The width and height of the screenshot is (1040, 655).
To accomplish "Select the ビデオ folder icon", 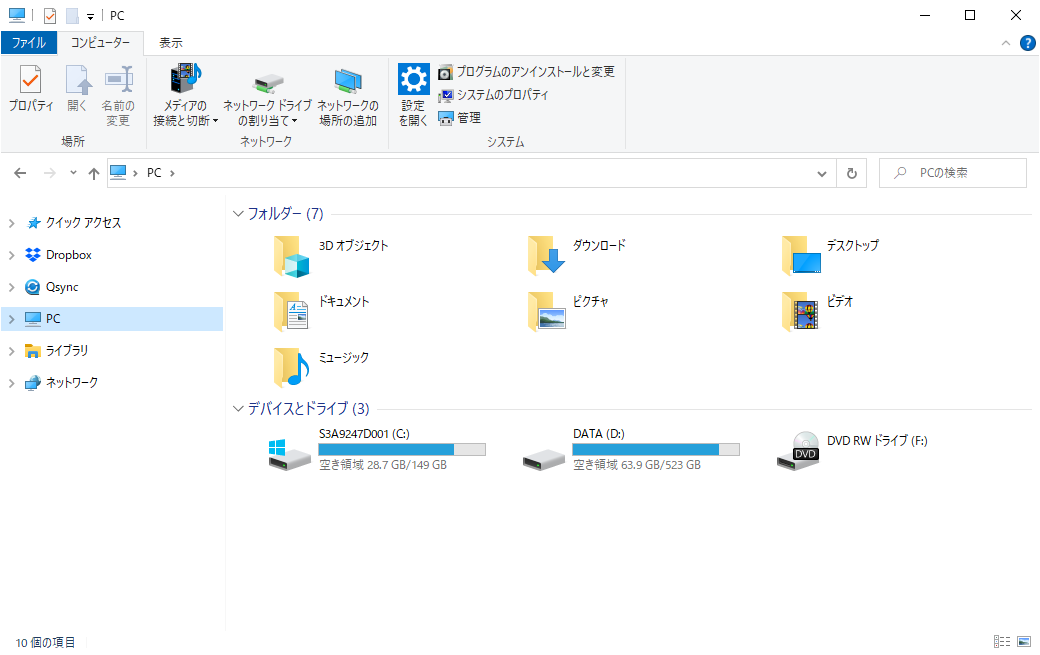I will [800, 312].
